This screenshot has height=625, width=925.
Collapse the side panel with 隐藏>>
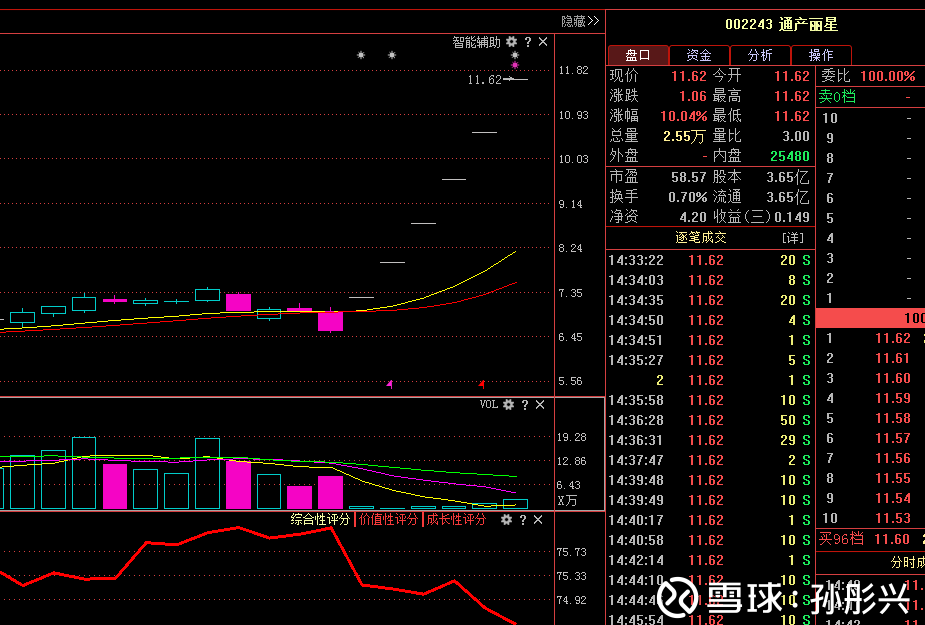[x=579, y=21]
